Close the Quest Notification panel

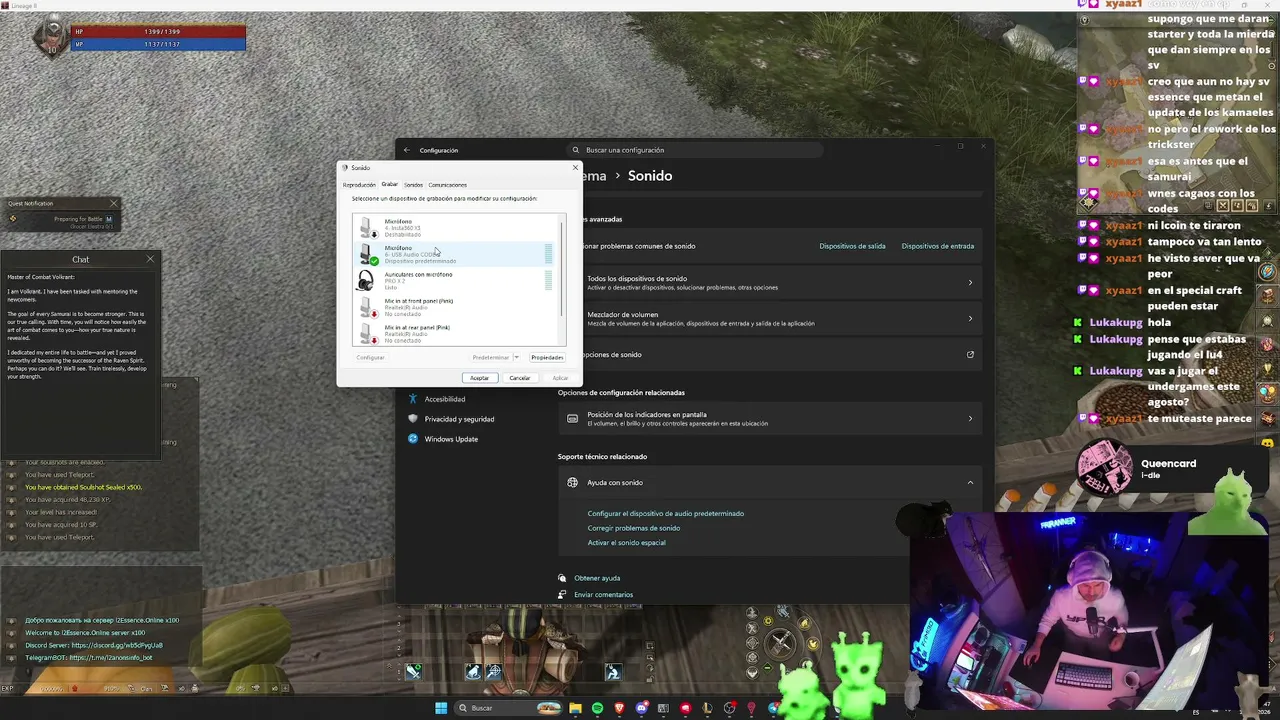coord(113,203)
